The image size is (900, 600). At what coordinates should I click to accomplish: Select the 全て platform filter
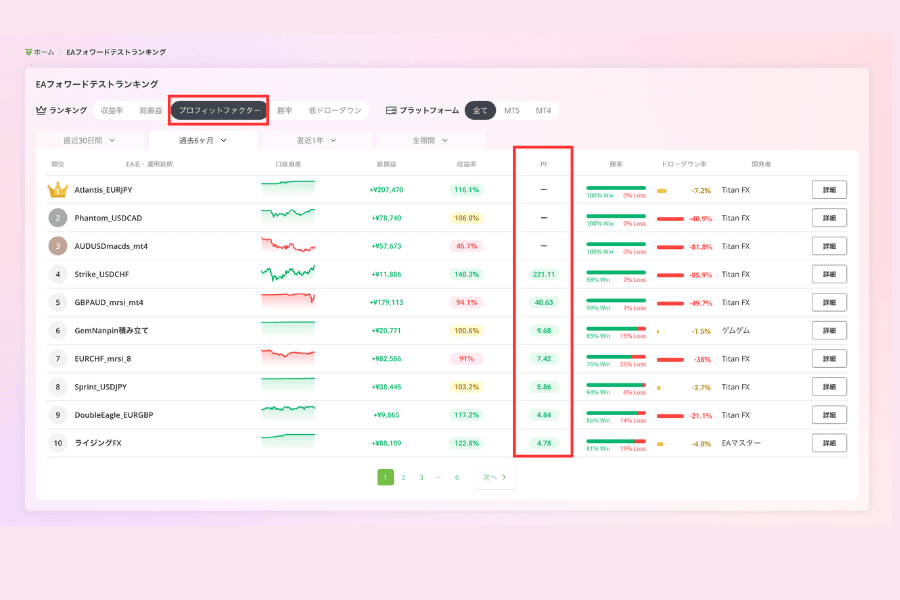click(x=480, y=110)
